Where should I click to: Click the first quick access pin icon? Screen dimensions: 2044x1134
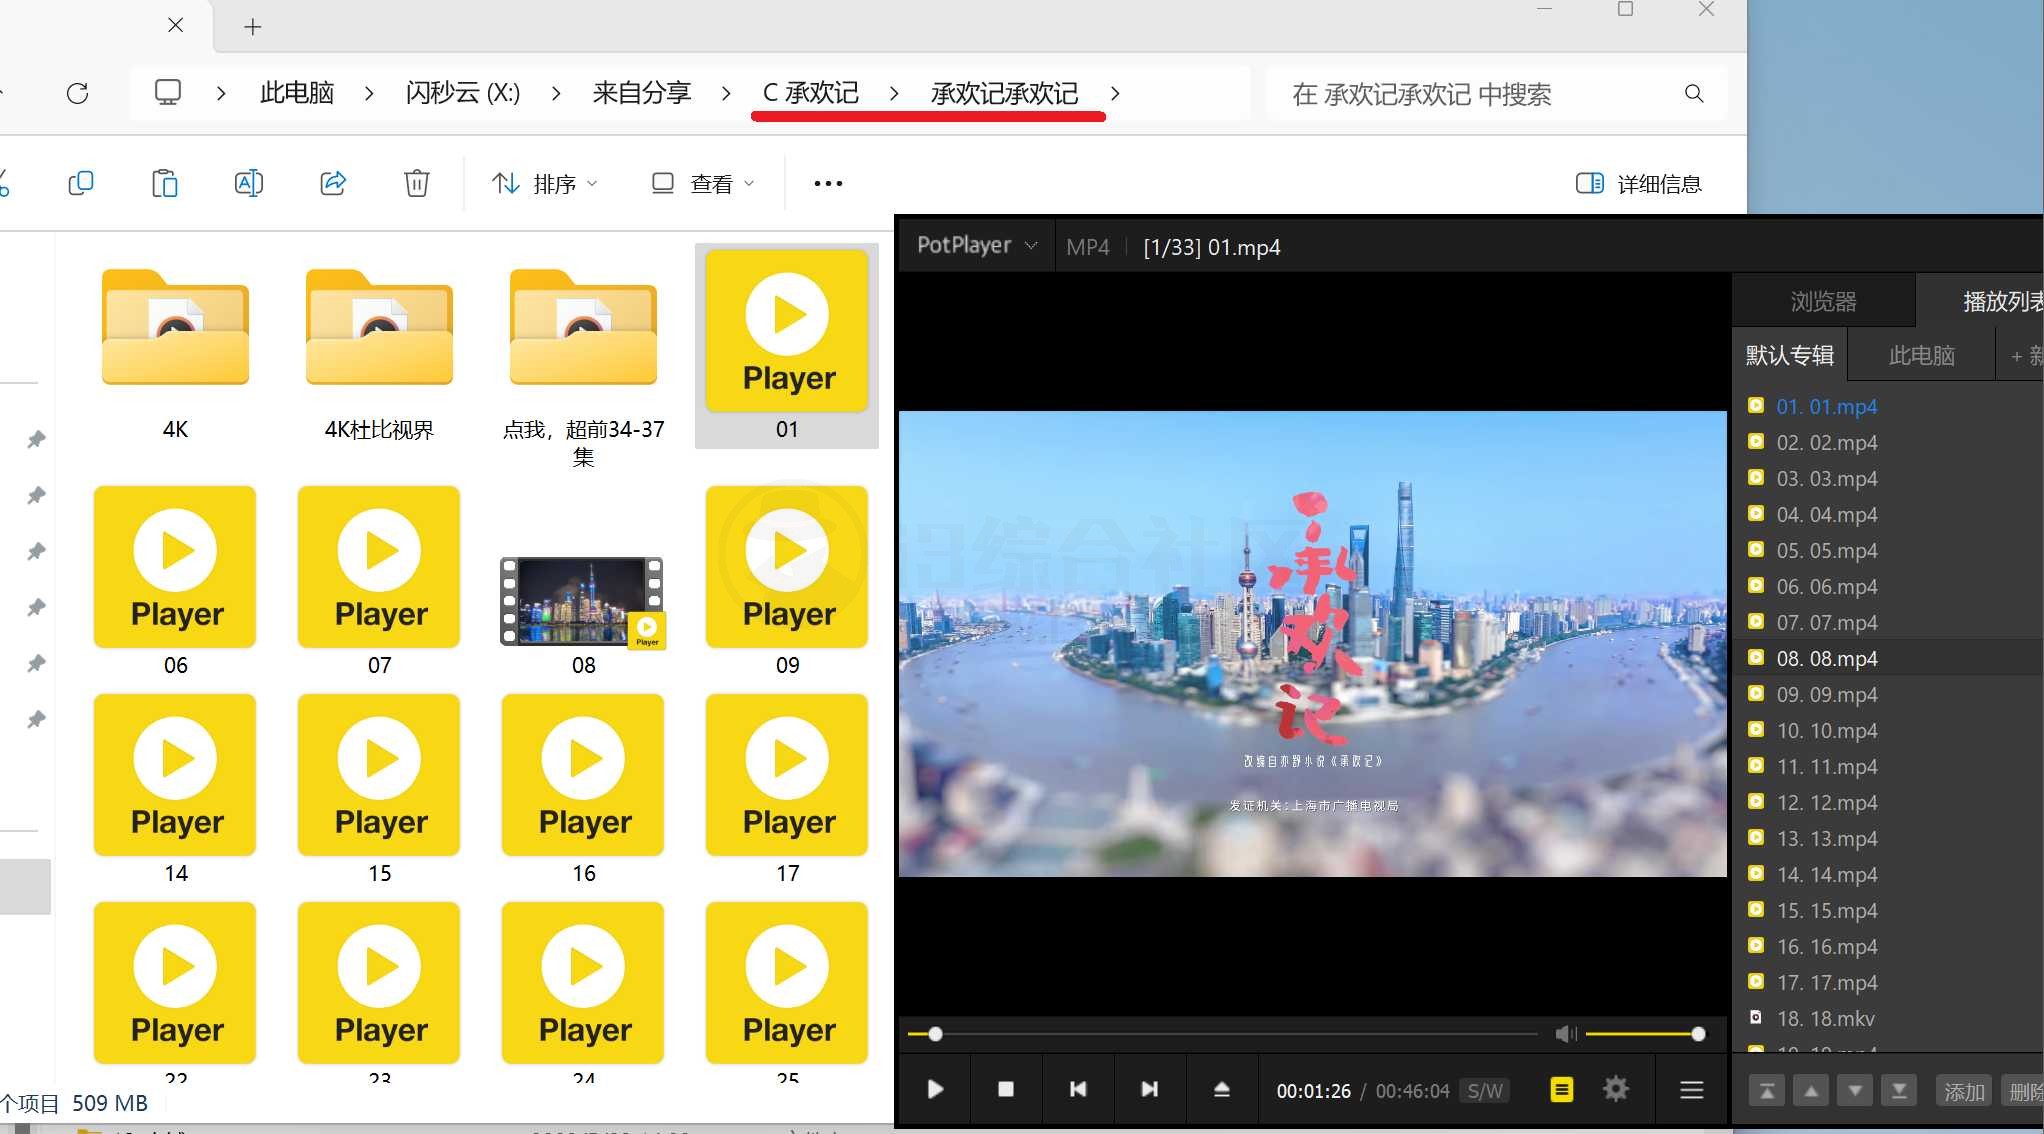(x=36, y=439)
